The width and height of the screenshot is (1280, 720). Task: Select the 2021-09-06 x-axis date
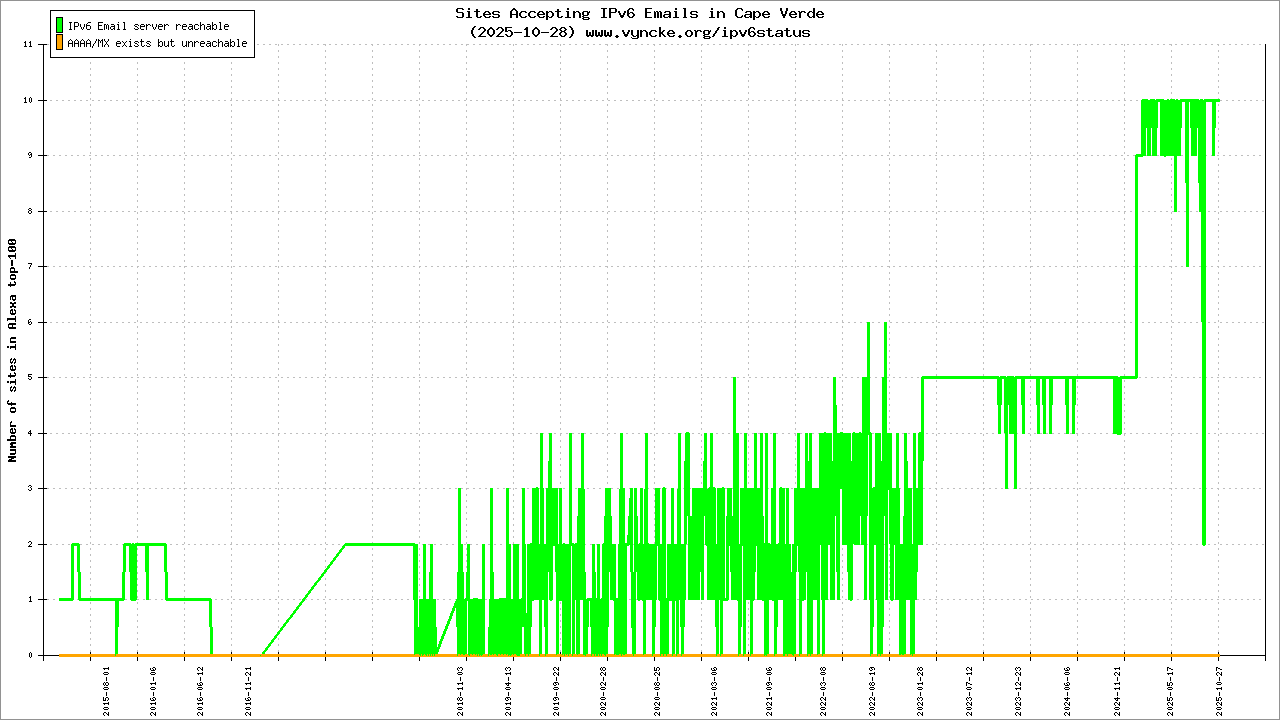tap(769, 691)
